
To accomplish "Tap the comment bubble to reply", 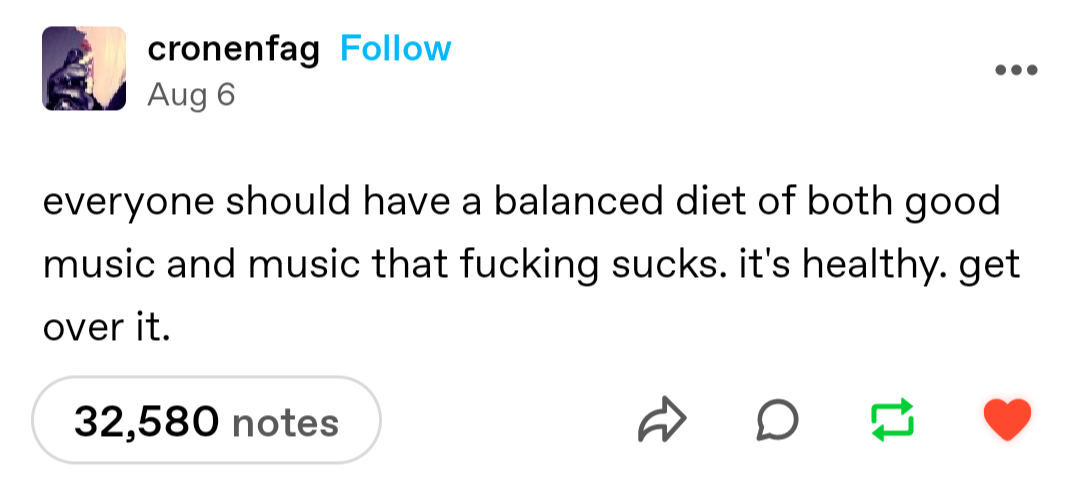I will 775,421.
